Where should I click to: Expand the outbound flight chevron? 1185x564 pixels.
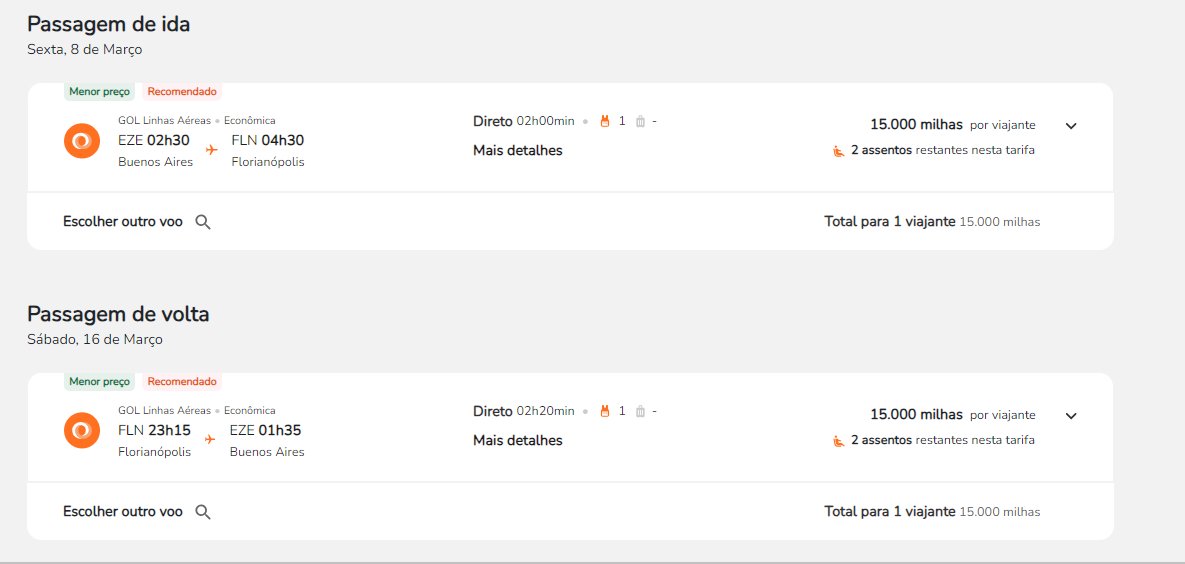point(1071,126)
